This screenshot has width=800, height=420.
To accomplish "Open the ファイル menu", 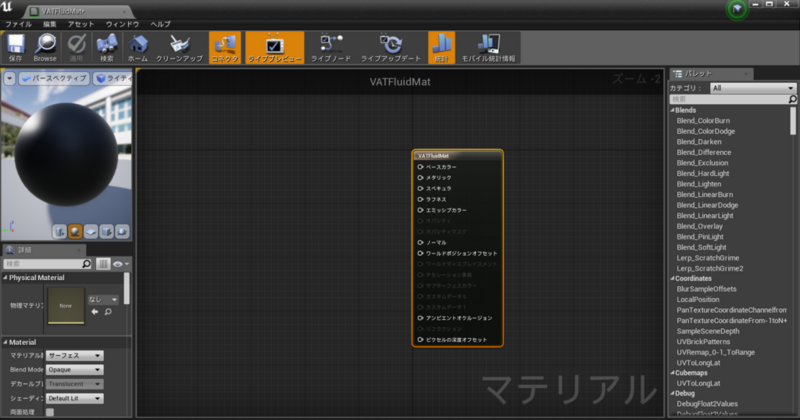I will click(18, 24).
